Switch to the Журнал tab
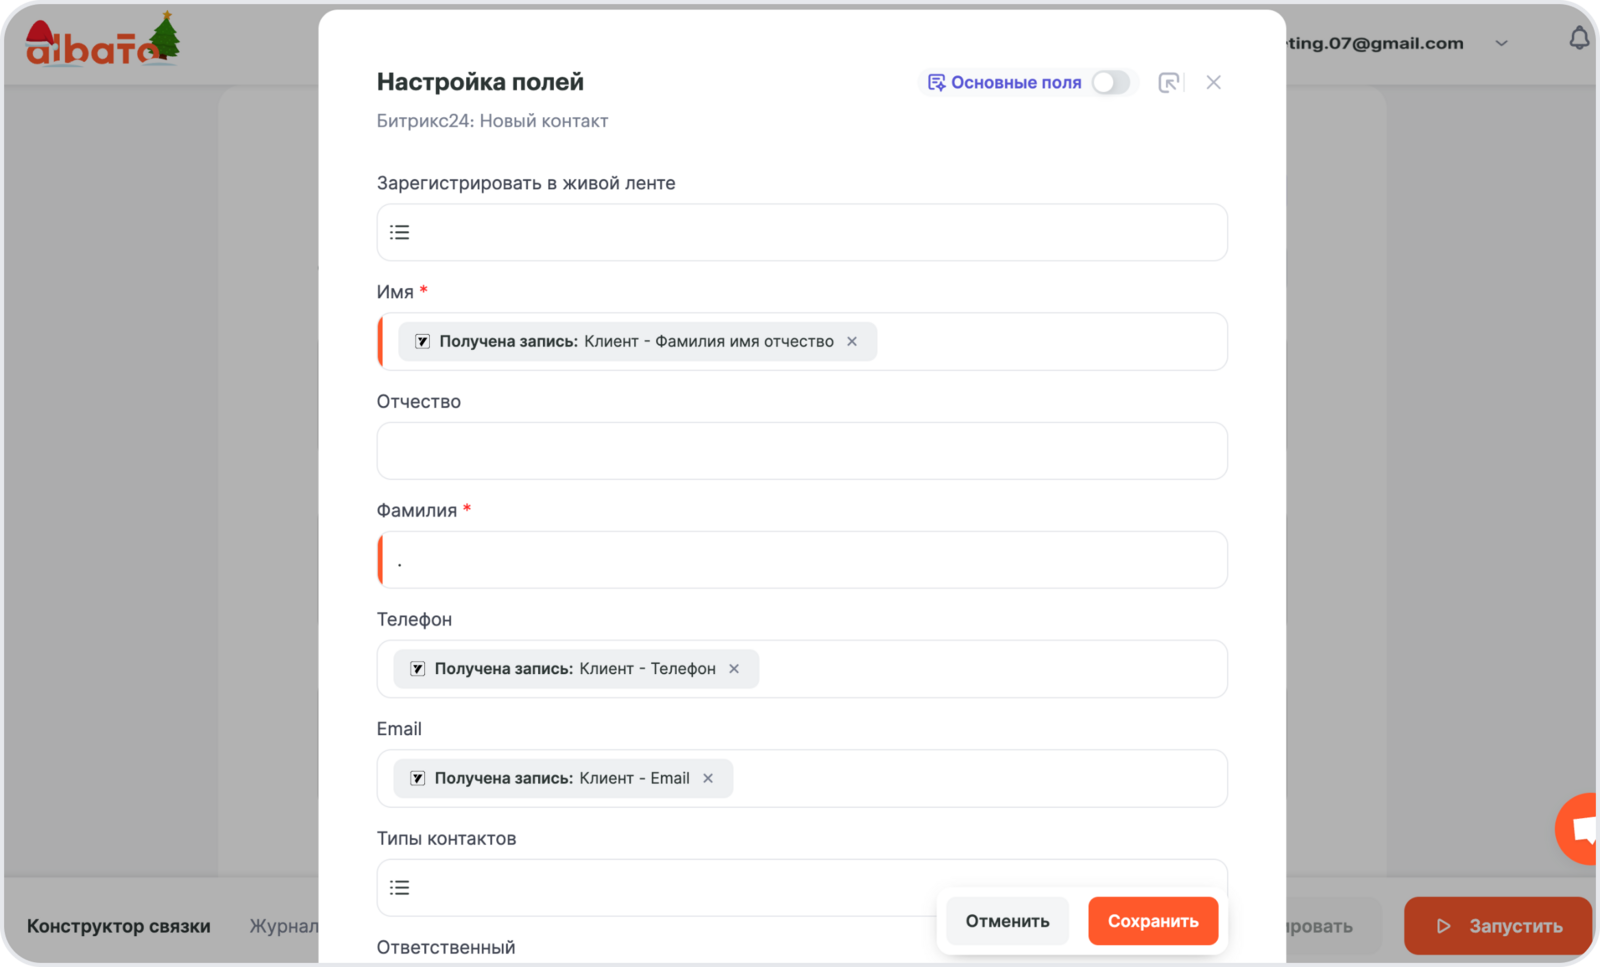 283,926
